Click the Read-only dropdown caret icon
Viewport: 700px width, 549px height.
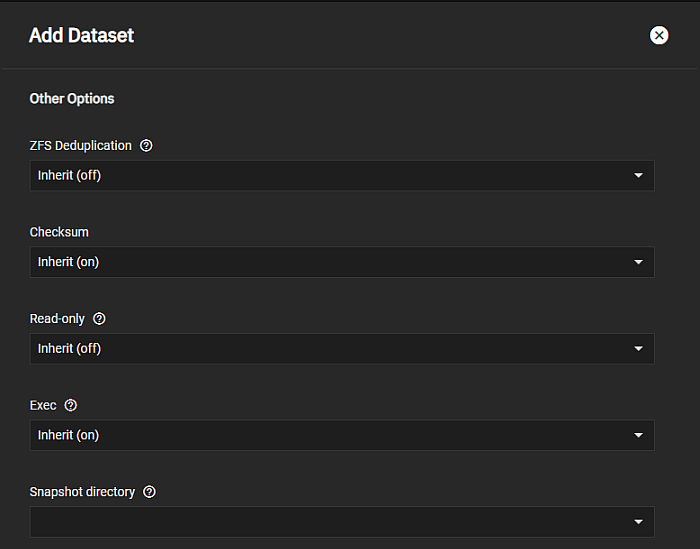pos(638,349)
